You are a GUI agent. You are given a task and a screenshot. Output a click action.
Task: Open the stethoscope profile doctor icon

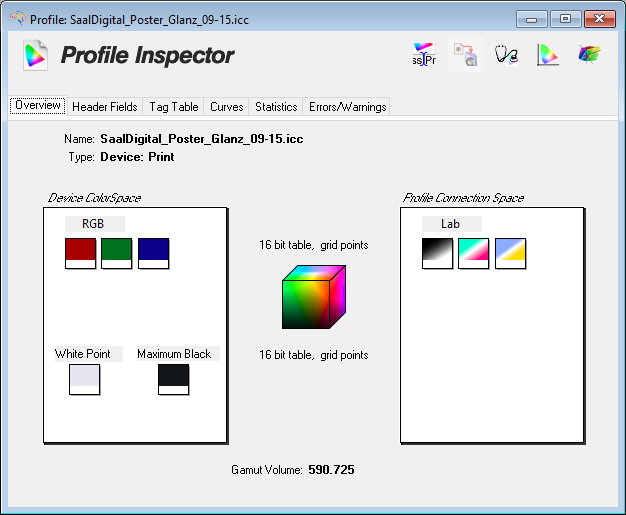tap(507, 55)
